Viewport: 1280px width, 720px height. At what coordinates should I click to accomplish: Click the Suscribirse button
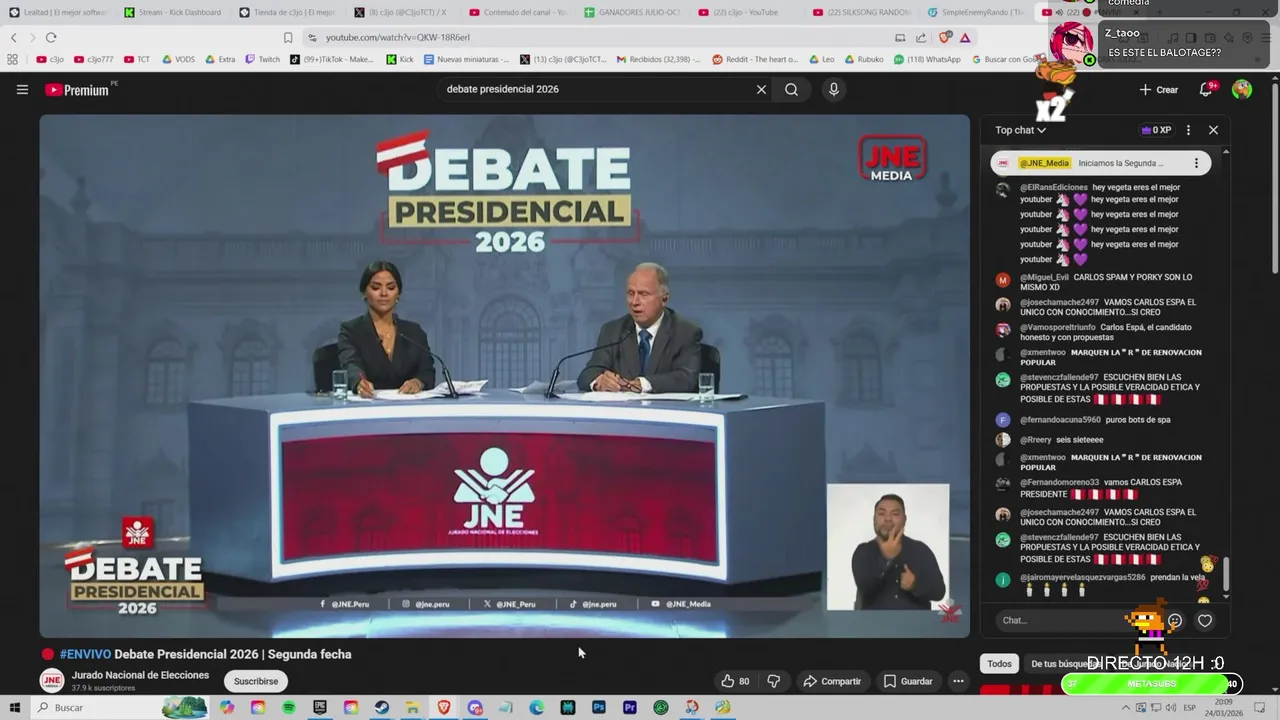point(256,681)
